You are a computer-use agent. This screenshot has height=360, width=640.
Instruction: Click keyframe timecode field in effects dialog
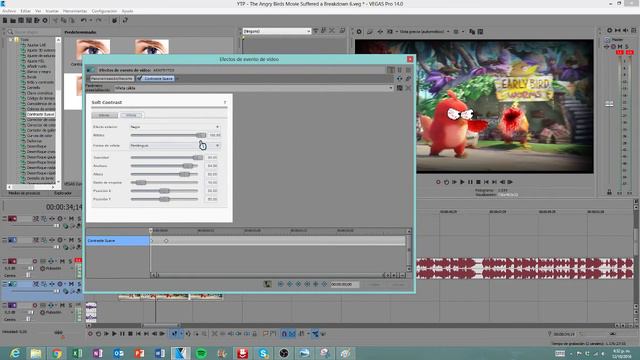click(x=344, y=284)
